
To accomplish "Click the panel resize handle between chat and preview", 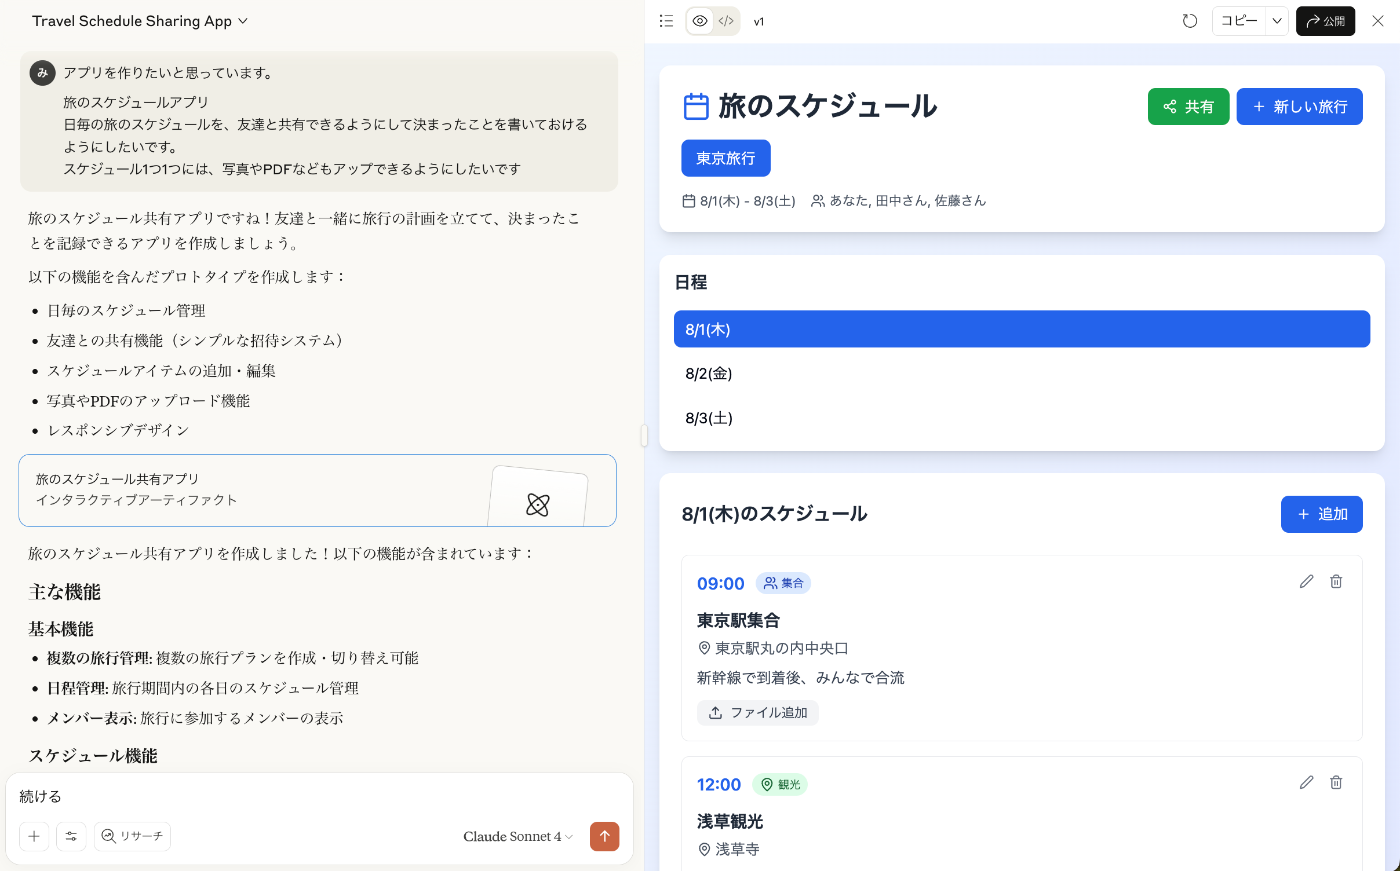I will 644,435.
